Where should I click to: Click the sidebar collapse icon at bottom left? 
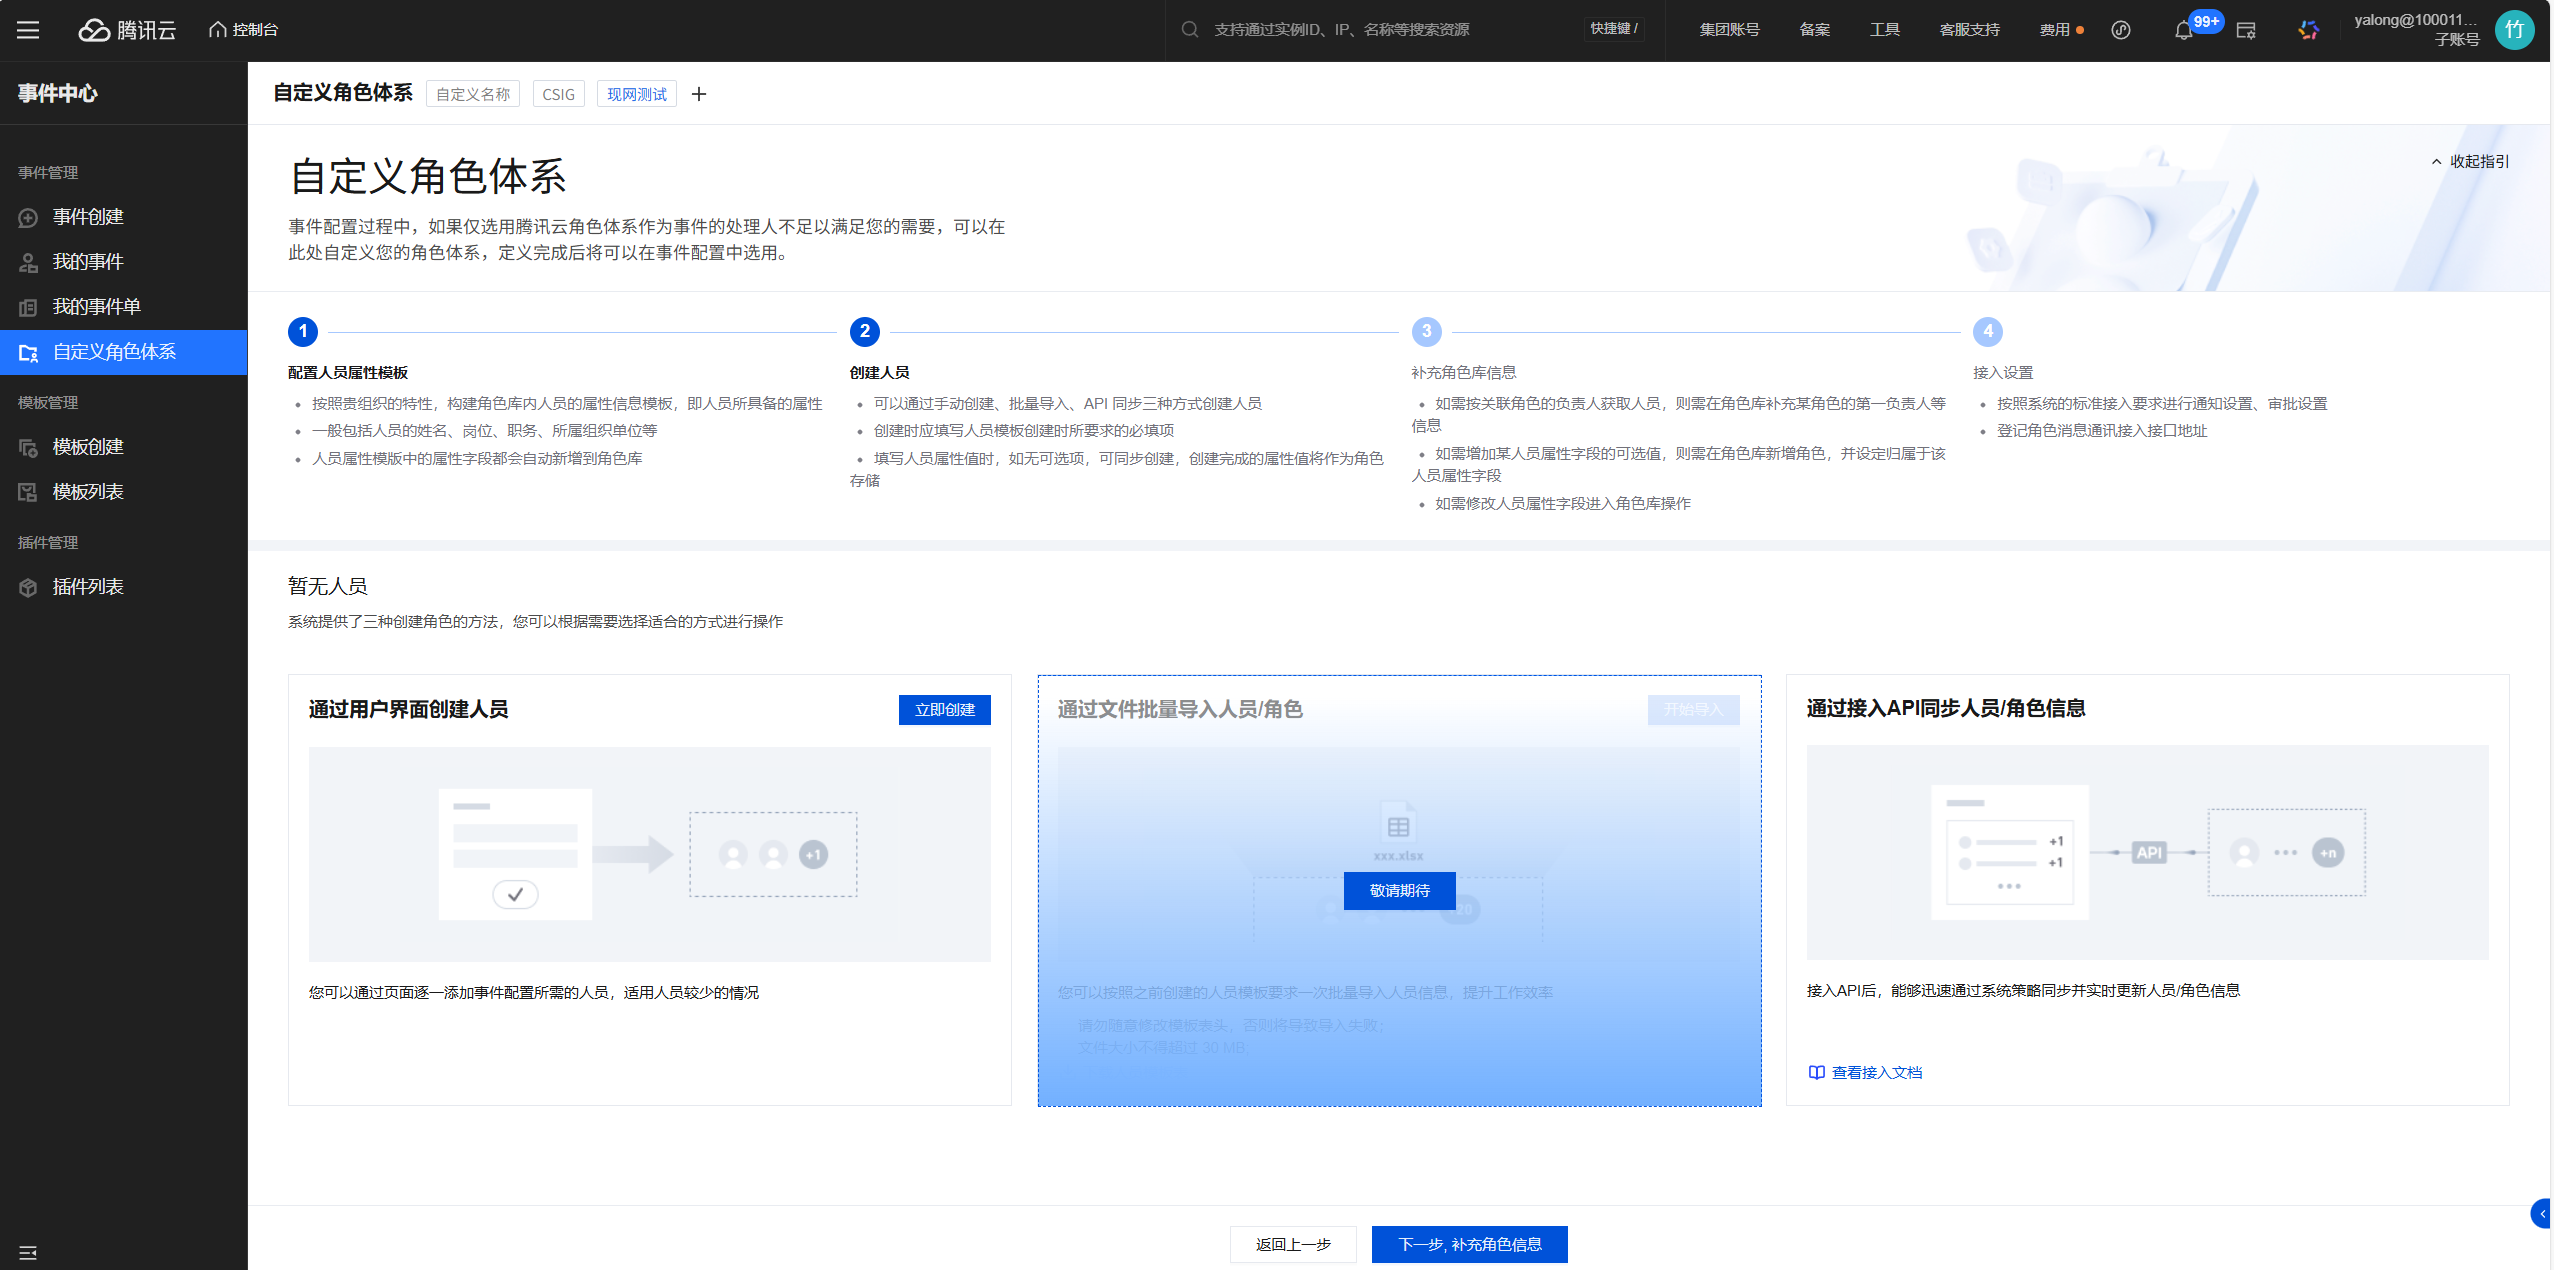click(x=28, y=1252)
